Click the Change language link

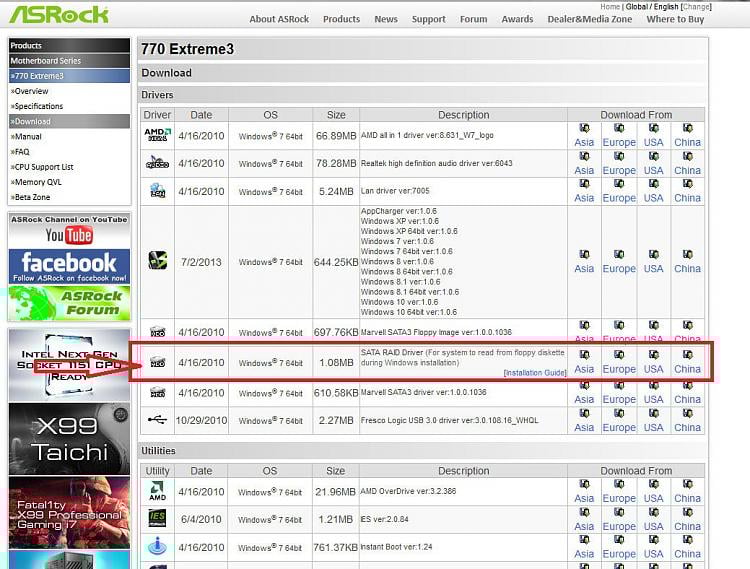[x=696, y=7]
